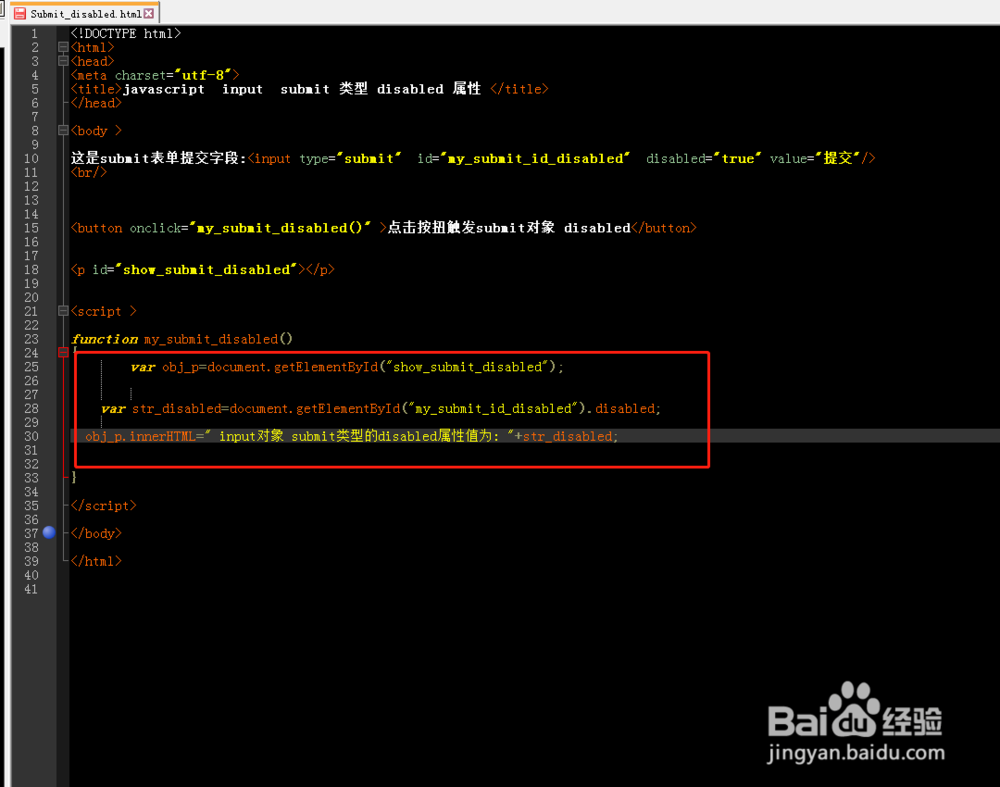Collapse the html tag fold on line 2
The height and width of the screenshot is (787, 1000).
62,47
